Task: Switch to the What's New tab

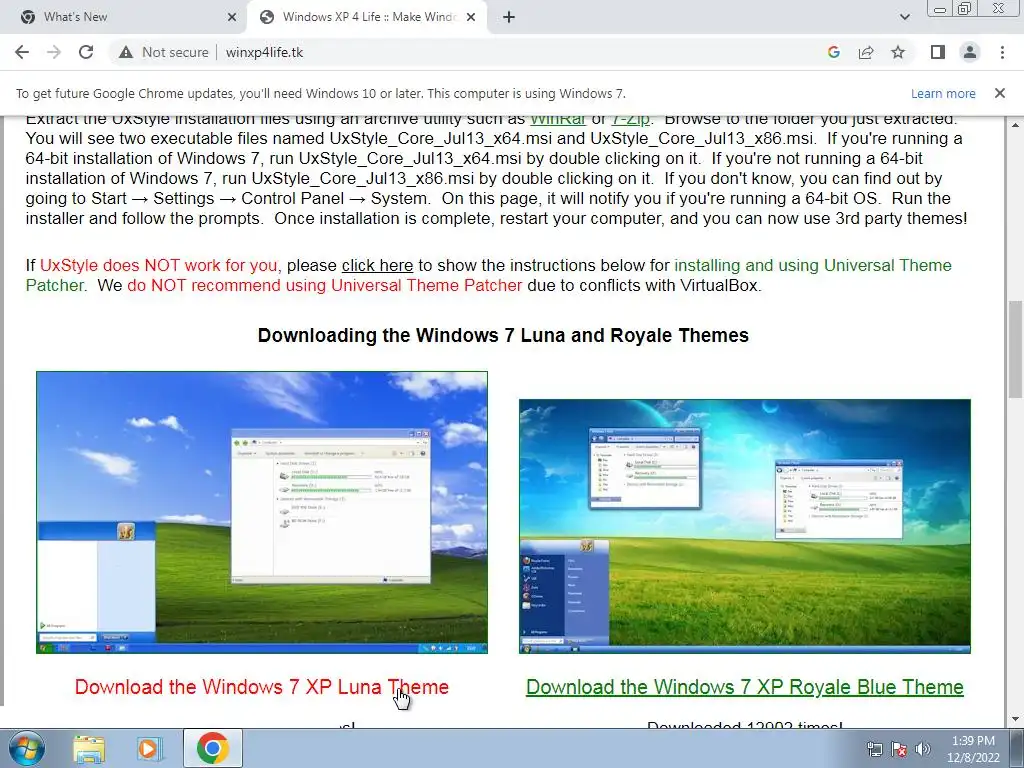Action: [x=124, y=17]
